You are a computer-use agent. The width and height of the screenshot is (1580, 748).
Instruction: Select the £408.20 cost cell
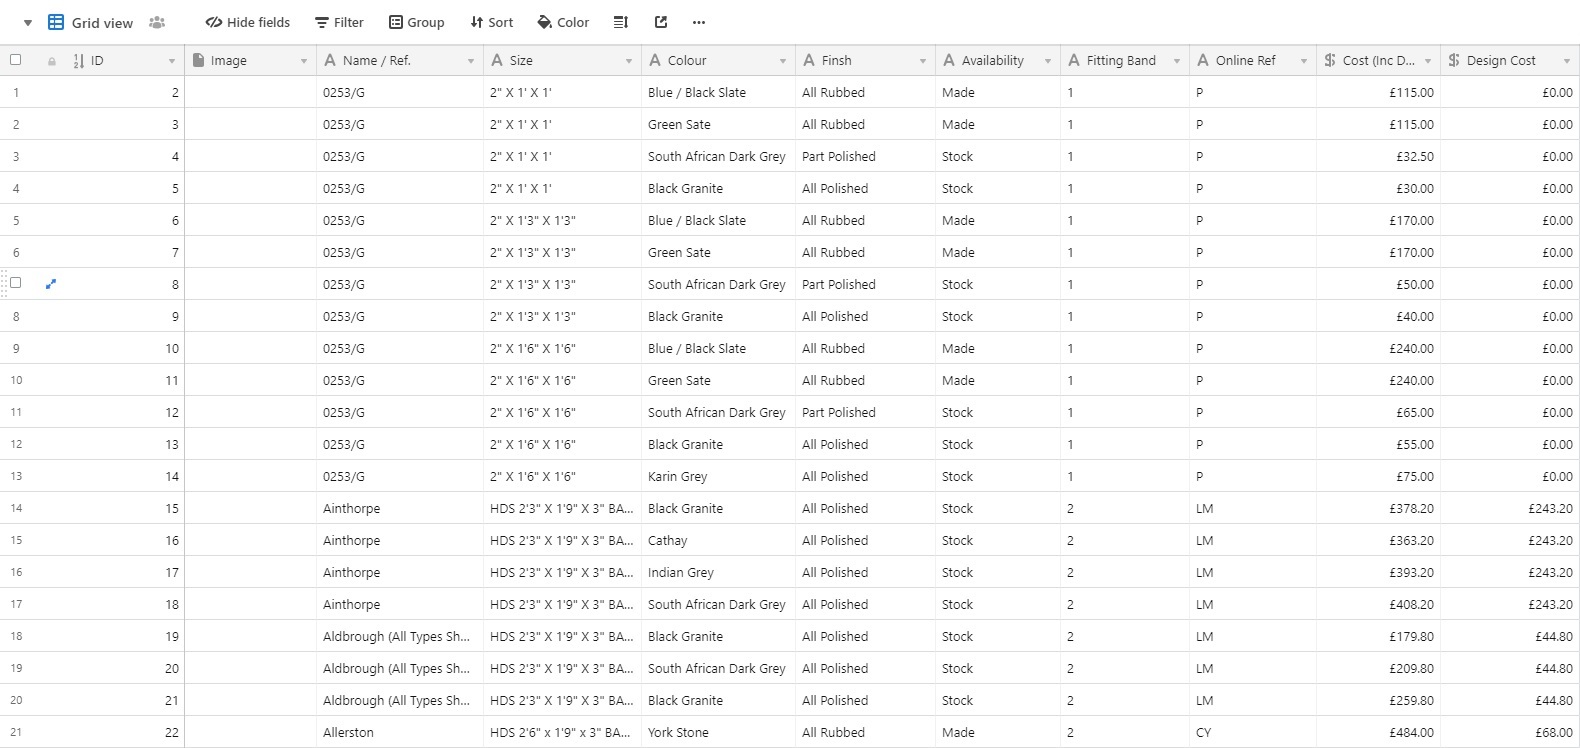[x=1378, y=604]
